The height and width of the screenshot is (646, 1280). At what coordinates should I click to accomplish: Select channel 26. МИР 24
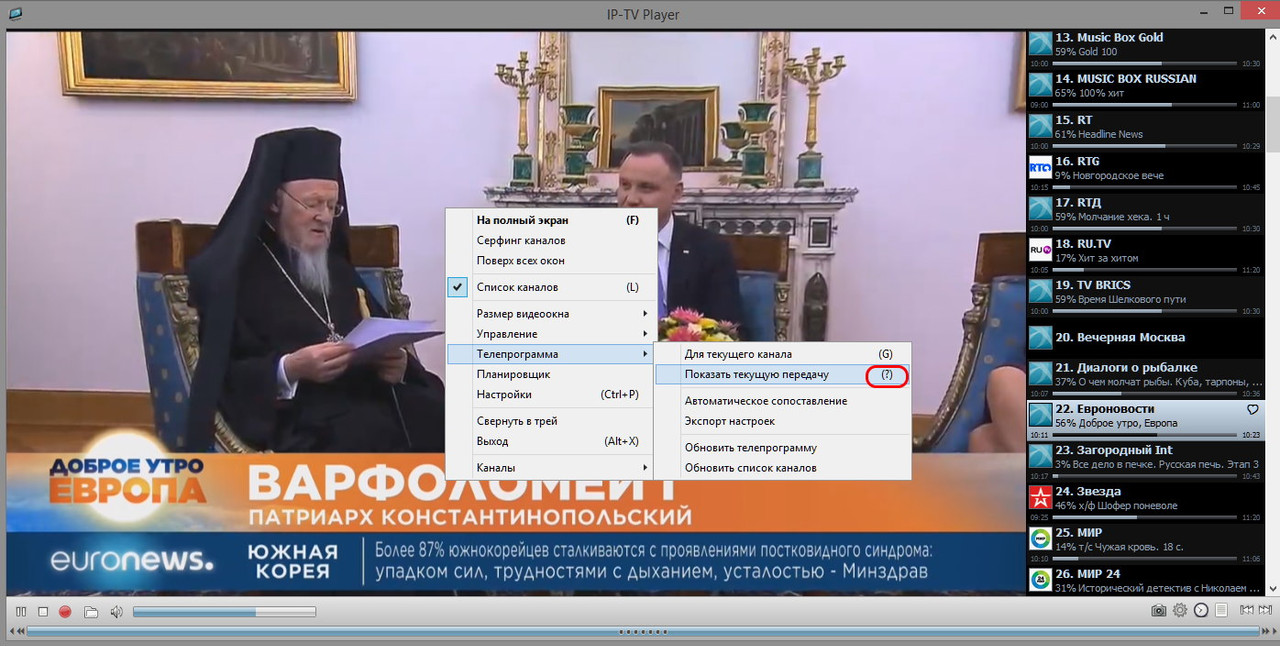click(1146, 580)
